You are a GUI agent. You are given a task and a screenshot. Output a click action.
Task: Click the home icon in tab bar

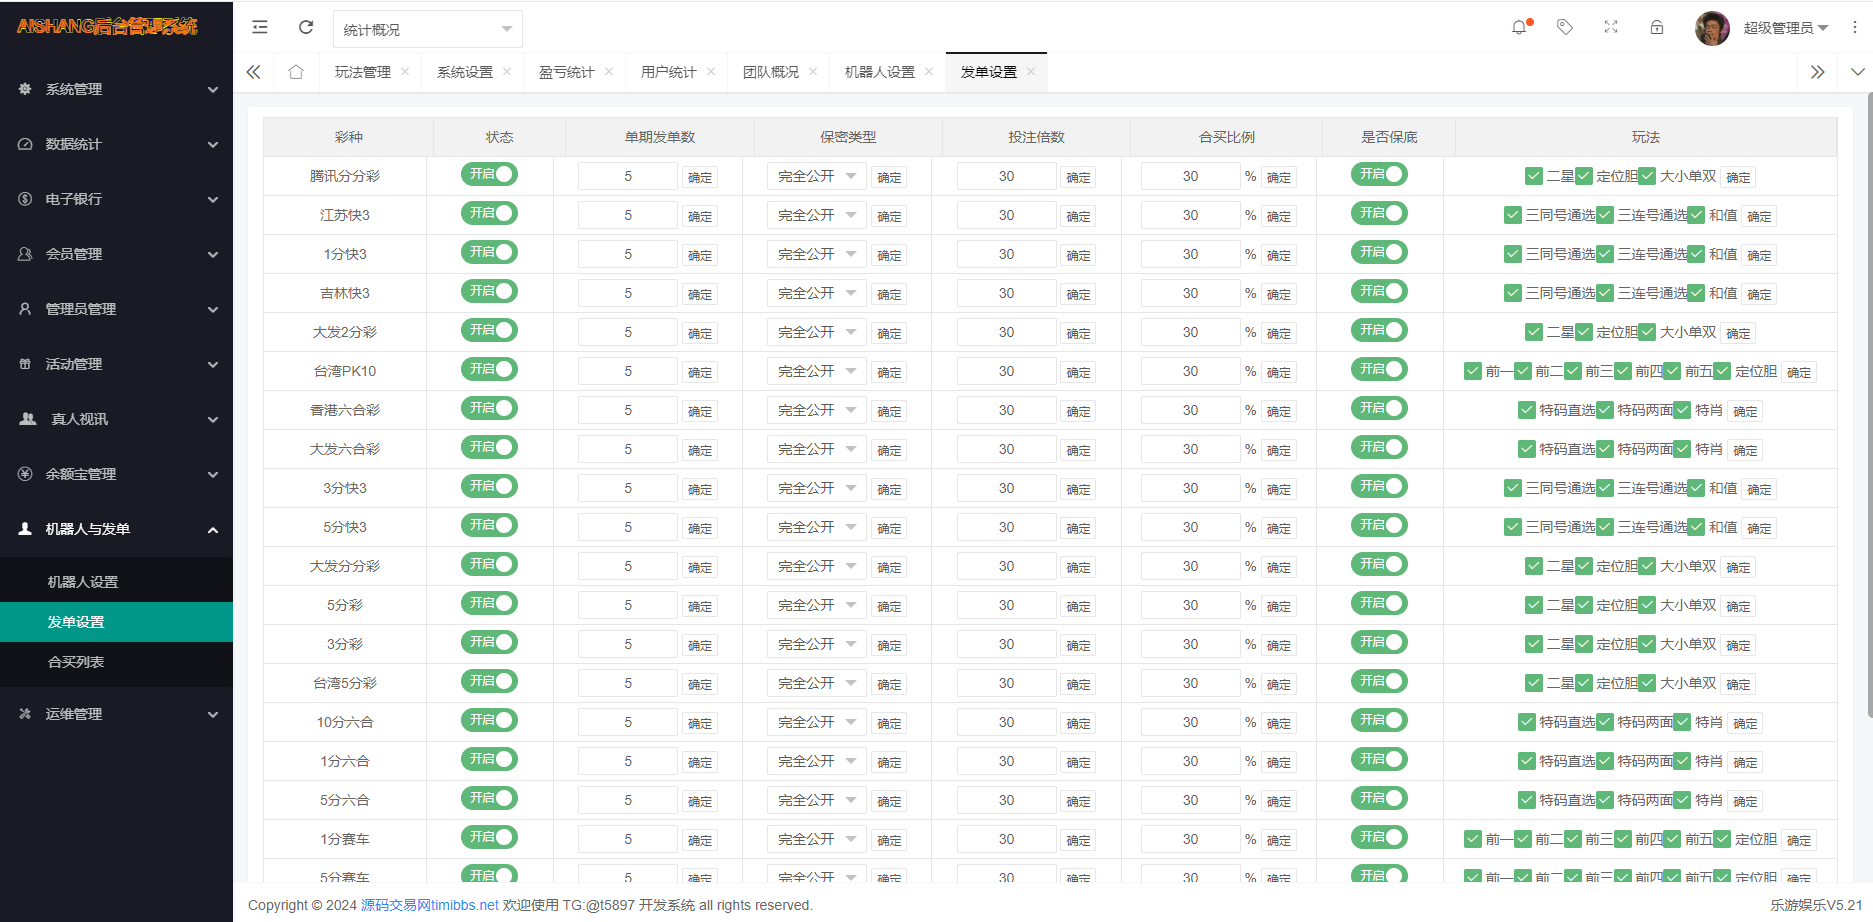296,71
